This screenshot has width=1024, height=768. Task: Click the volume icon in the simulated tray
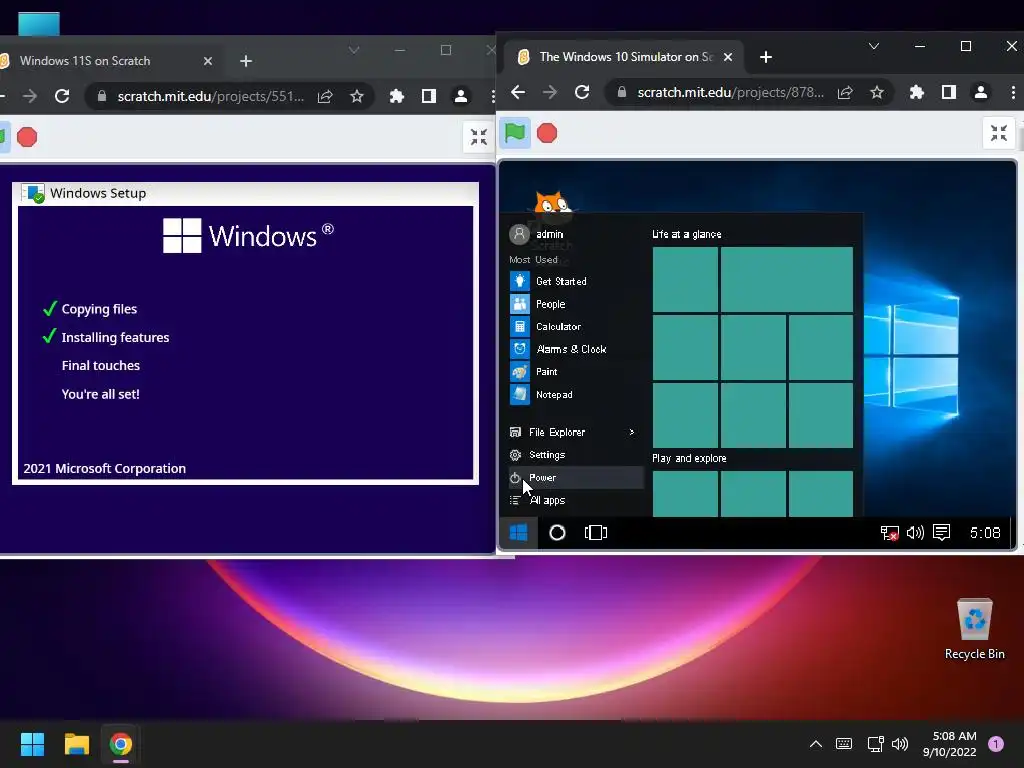(915, 533)
